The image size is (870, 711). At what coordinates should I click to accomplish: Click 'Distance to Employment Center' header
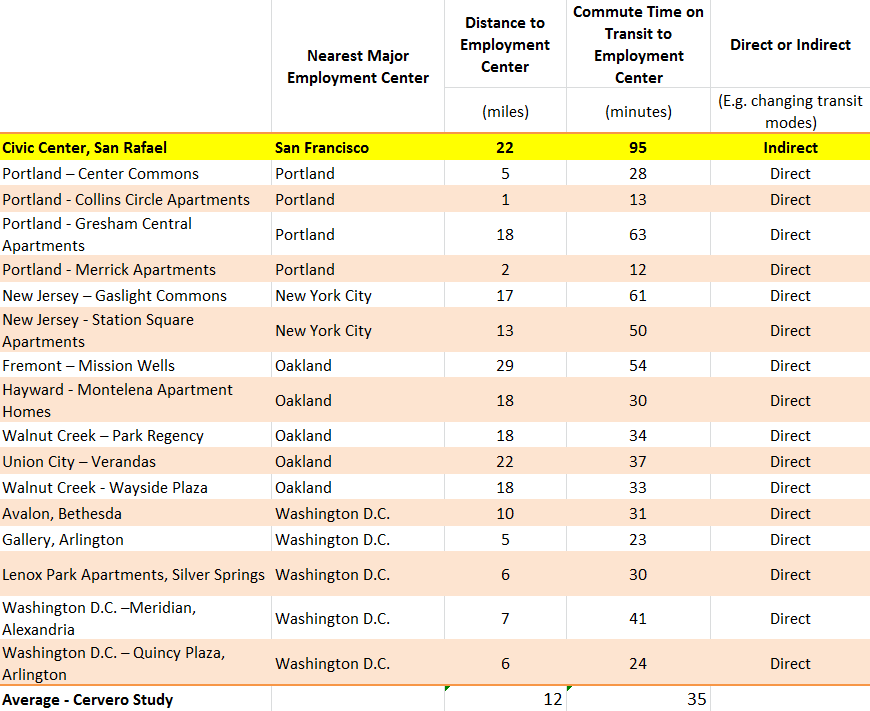[x=505, y=44]
